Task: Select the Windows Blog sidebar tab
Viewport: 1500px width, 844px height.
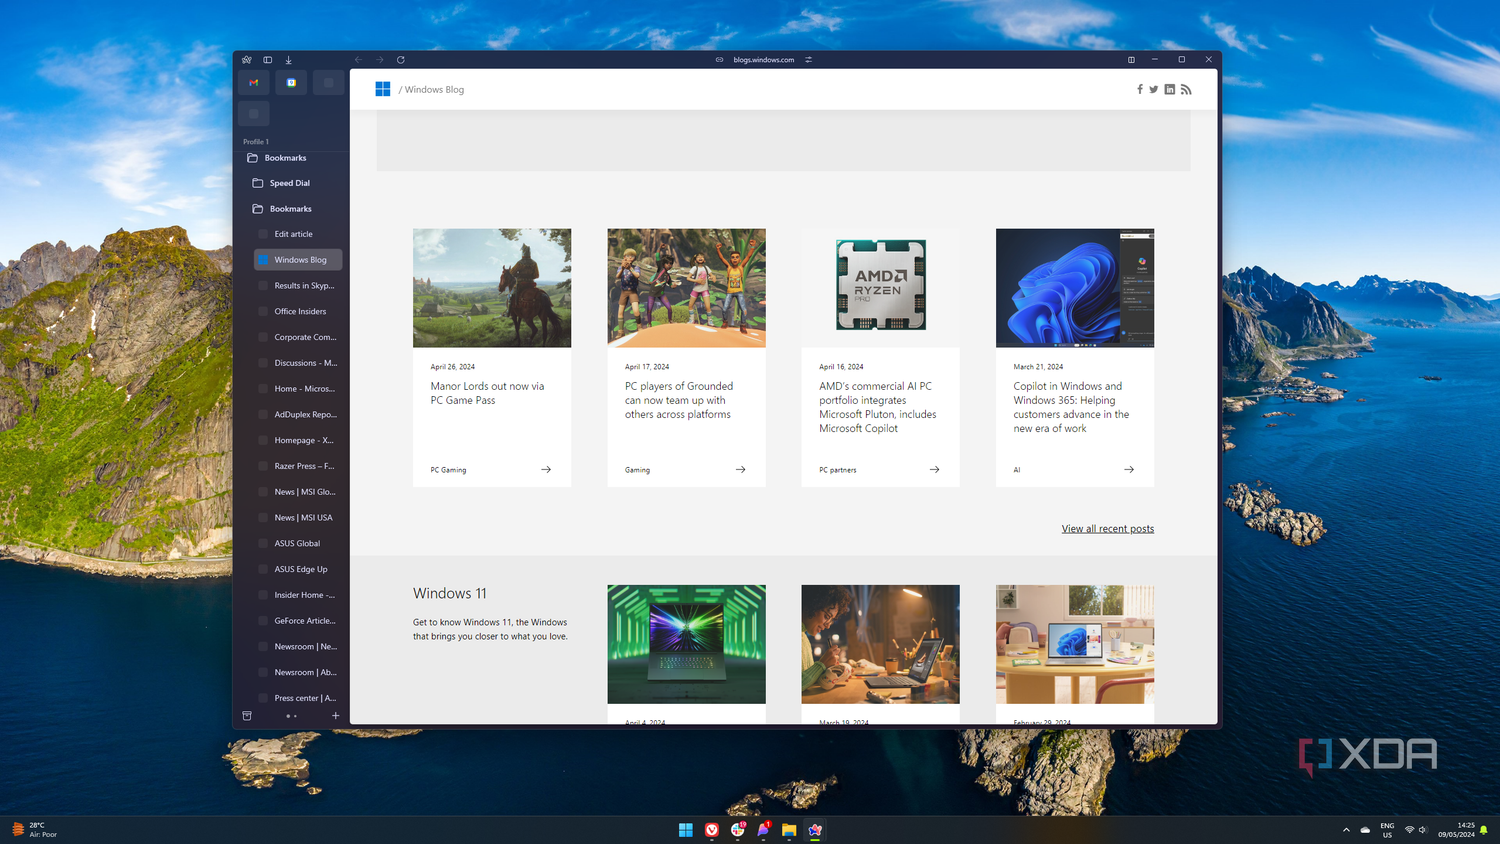Action: [298, 260]
